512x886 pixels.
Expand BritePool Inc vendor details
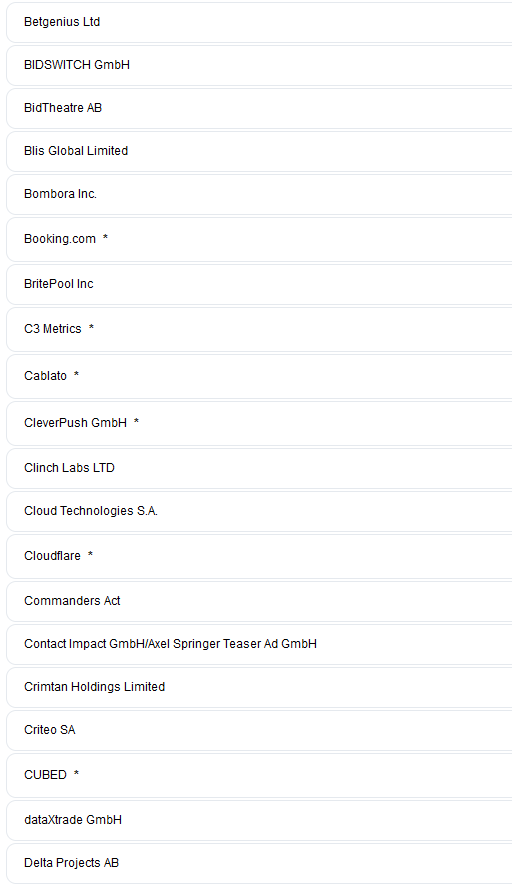coord(259,284)
